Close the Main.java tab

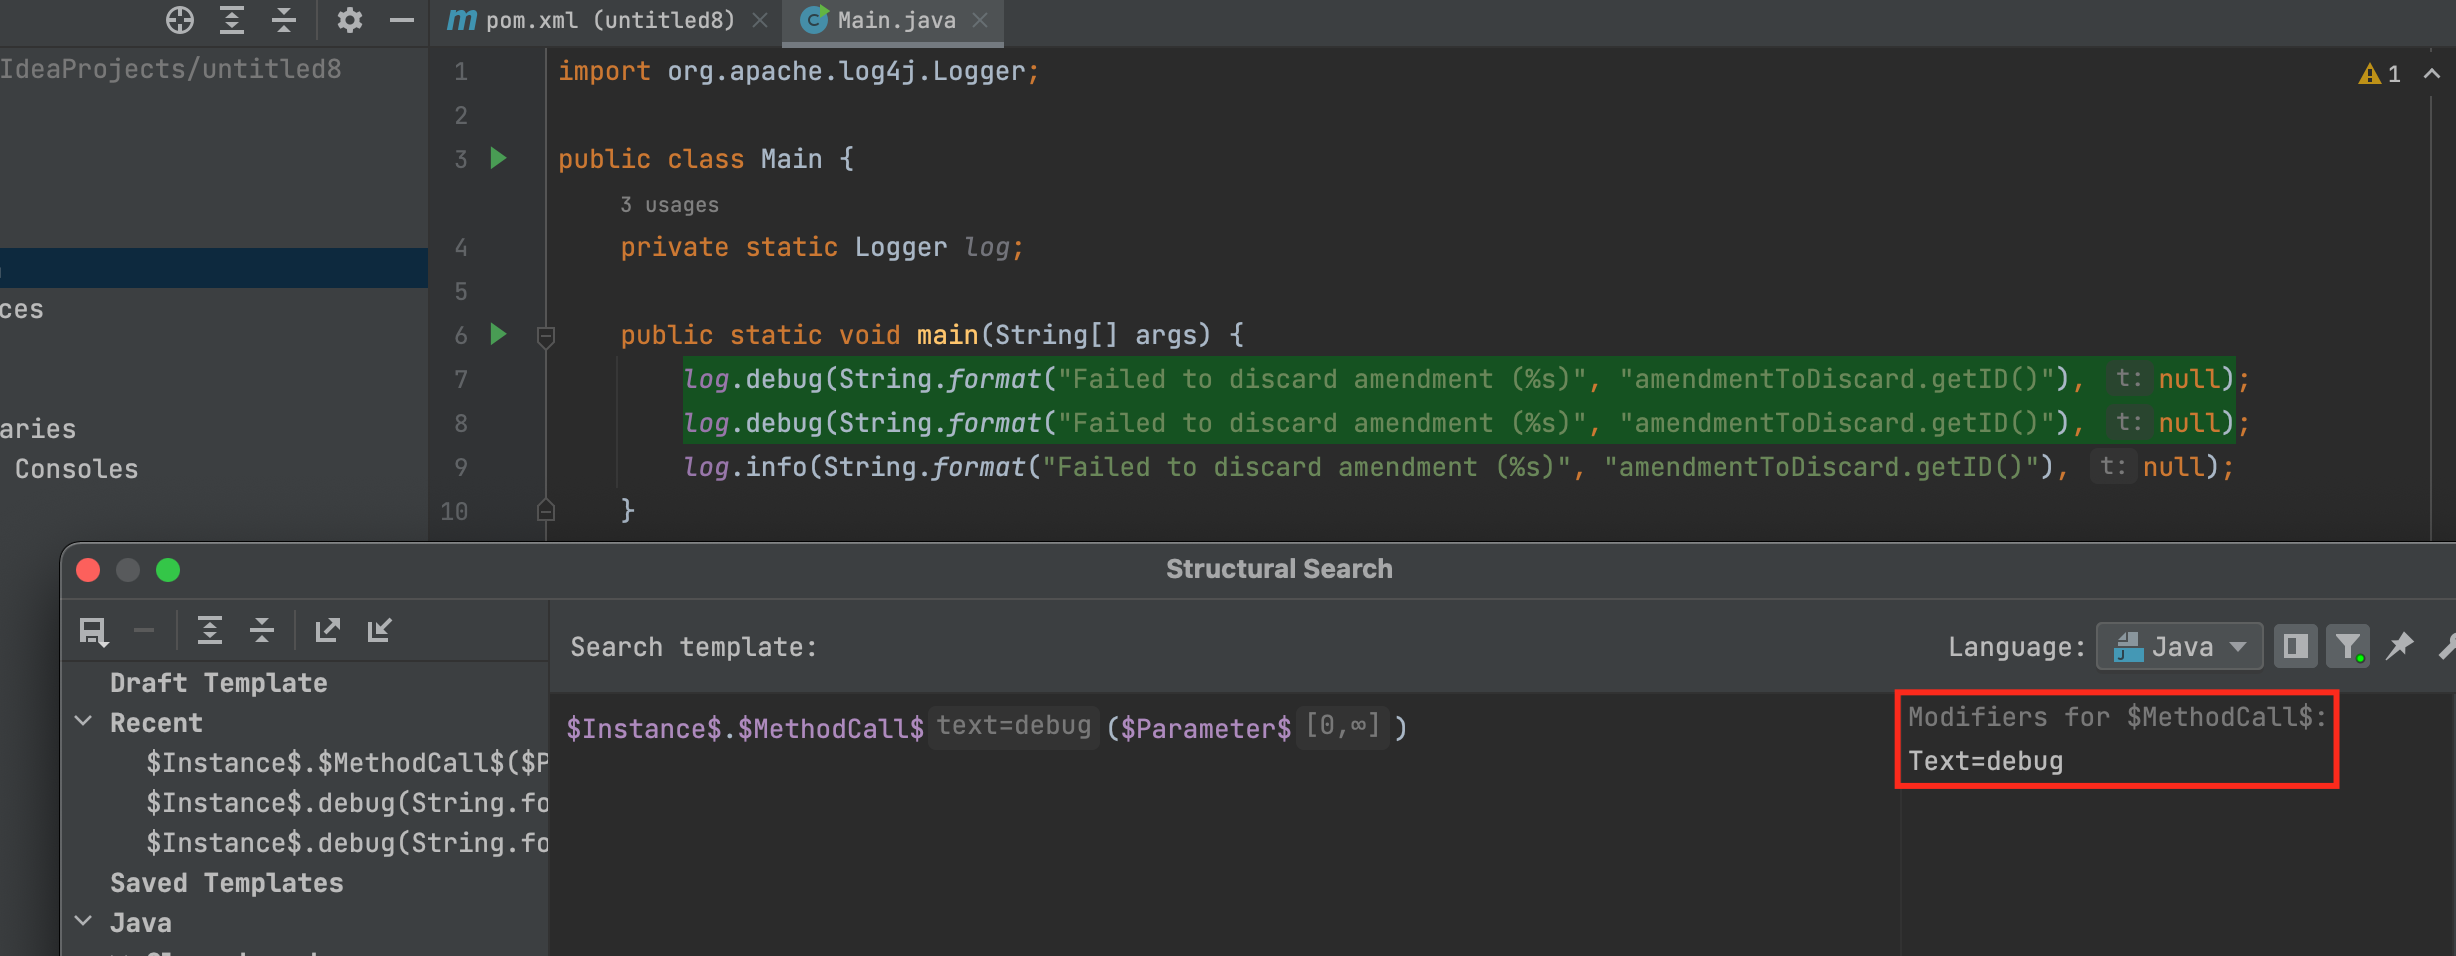(x=980, y=20)
